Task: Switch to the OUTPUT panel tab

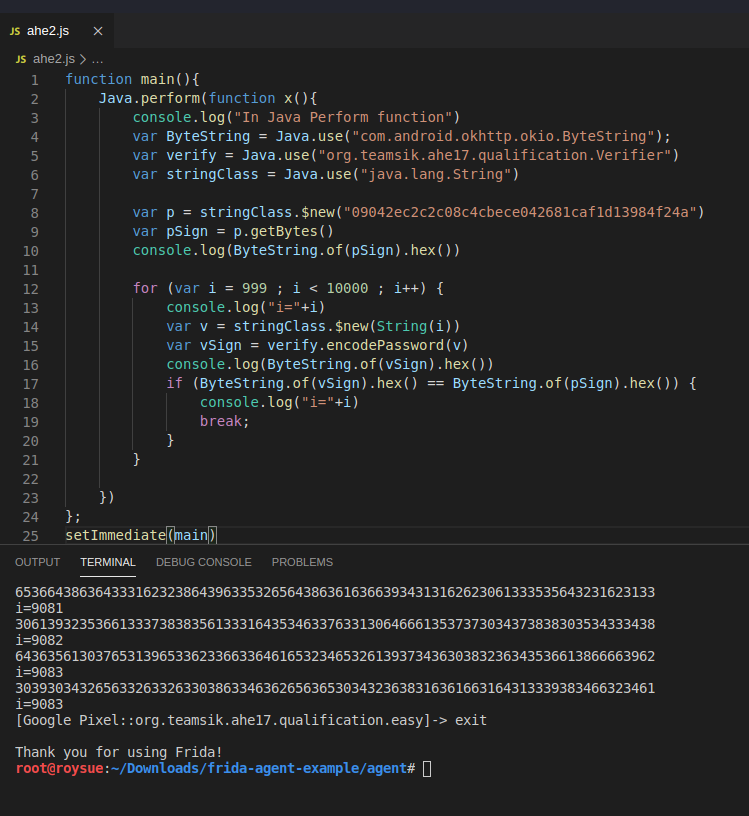Action: click(38, 562)
